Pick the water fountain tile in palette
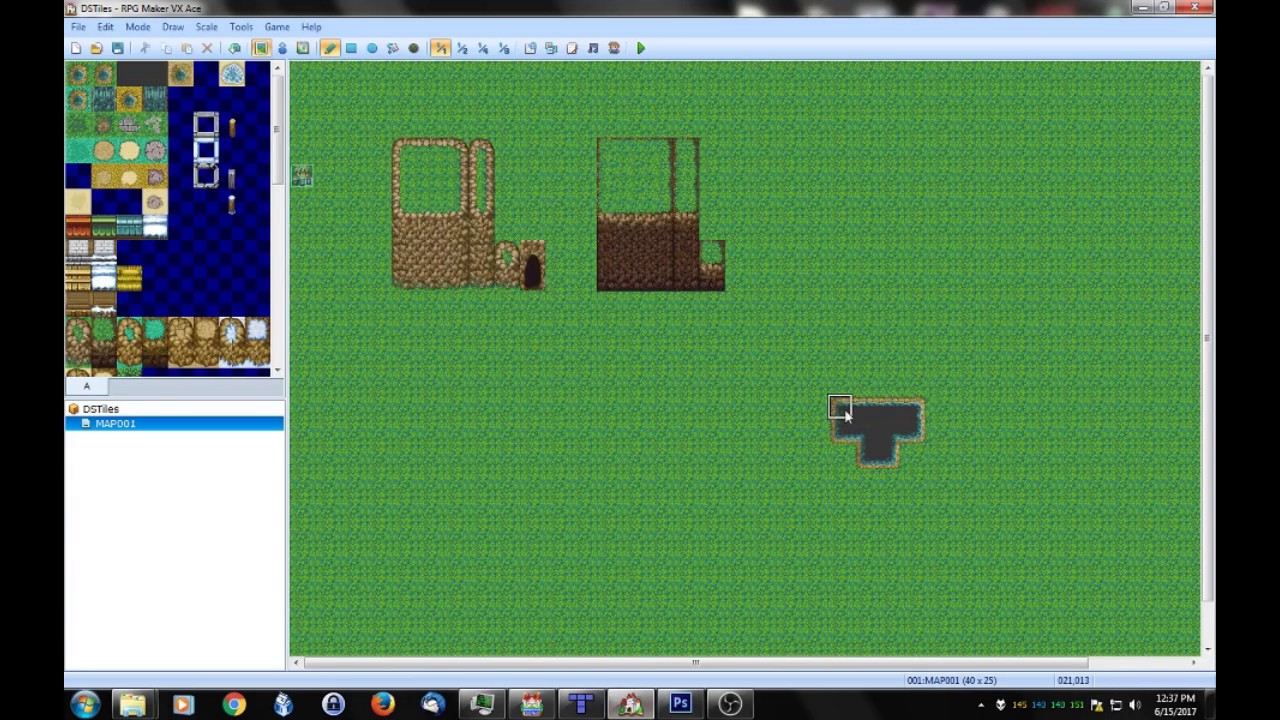The width and height of the screenshot is (1280, 720). (x=232, y=74)
